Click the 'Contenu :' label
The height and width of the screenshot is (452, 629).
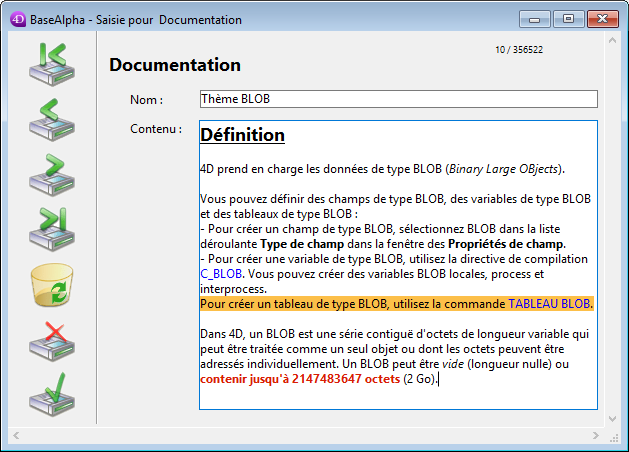point(156,129)
